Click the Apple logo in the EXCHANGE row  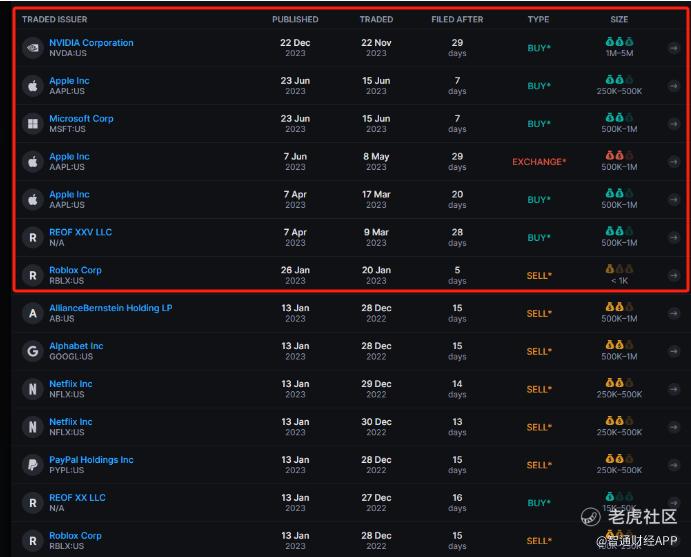tap(33, 161)
